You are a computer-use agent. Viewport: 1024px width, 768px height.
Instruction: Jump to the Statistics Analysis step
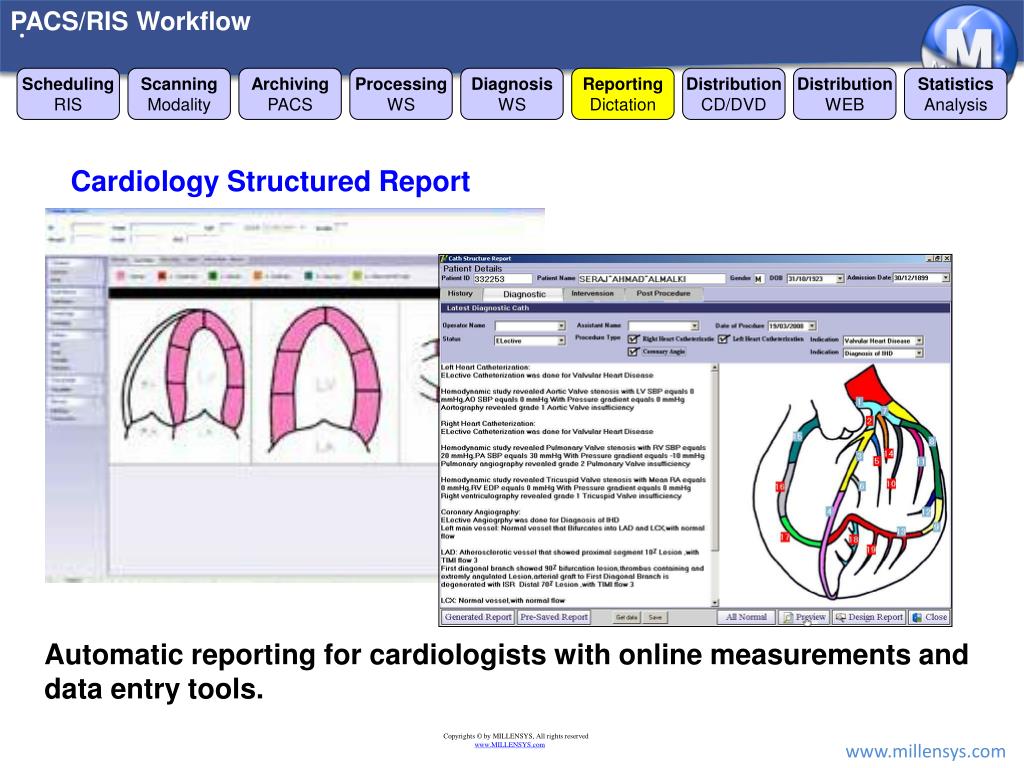[955, 94]
